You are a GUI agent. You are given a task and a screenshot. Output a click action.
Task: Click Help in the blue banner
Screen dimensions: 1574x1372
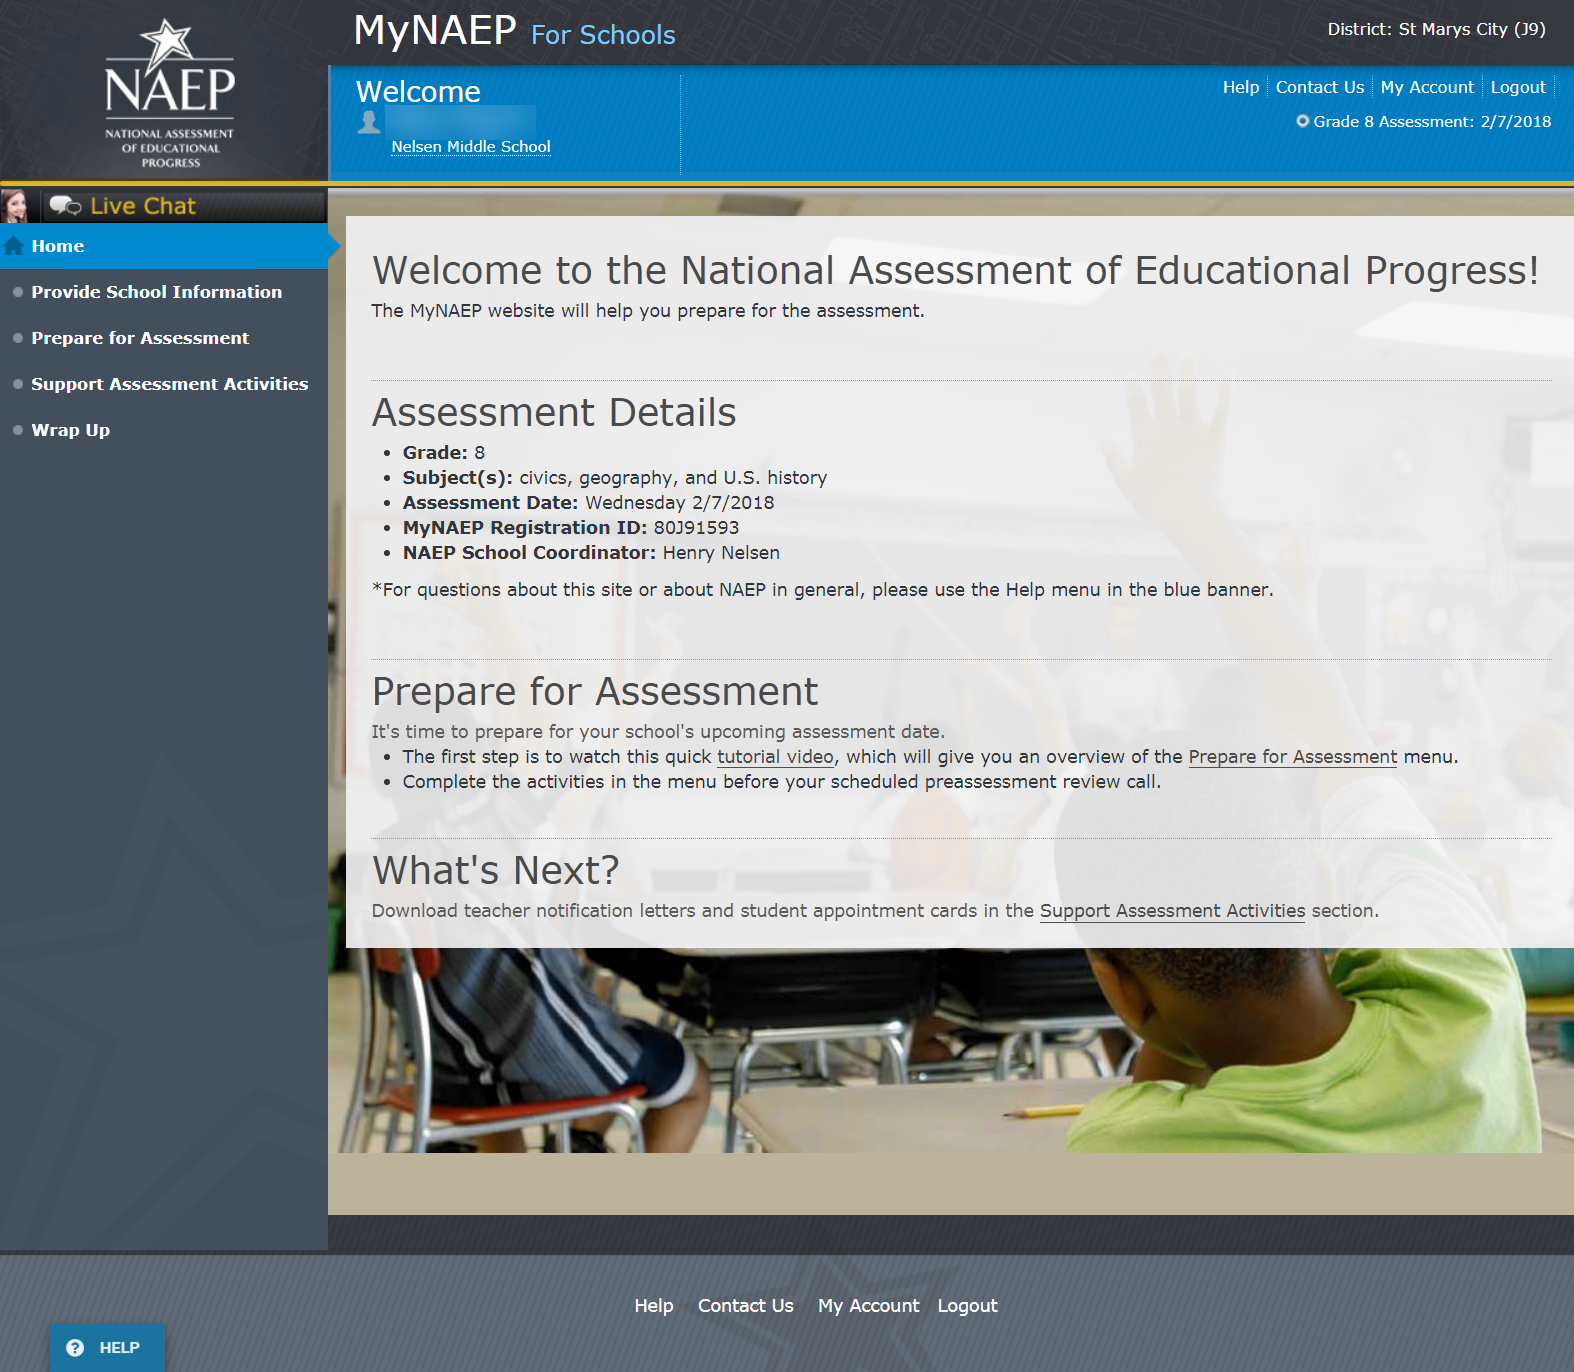(1241, 87)
